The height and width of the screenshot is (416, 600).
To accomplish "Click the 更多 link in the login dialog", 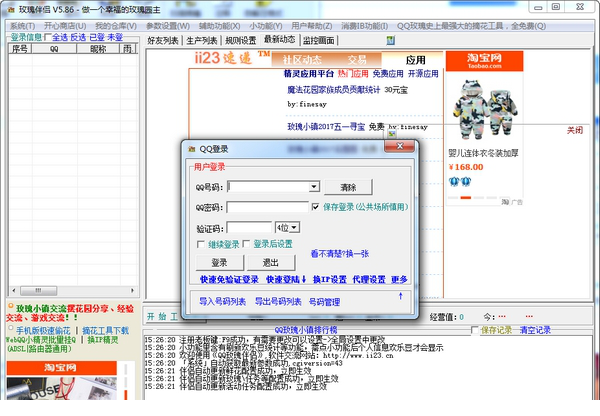I will tap(399, 280).
